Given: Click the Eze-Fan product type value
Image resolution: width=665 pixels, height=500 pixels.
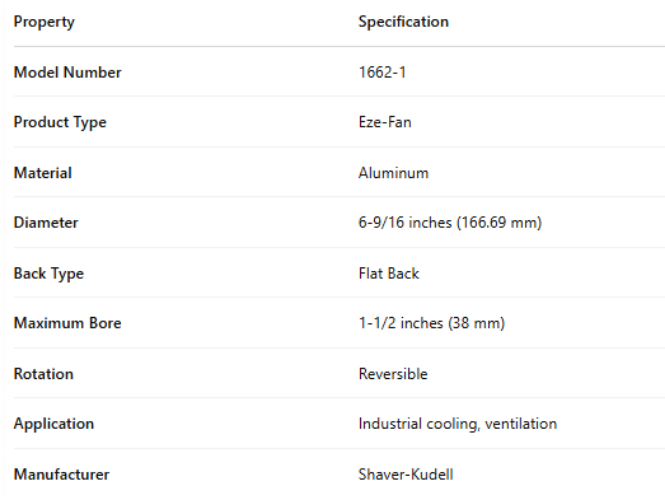Looking at the screenshot, I should (x=385, y=123).
